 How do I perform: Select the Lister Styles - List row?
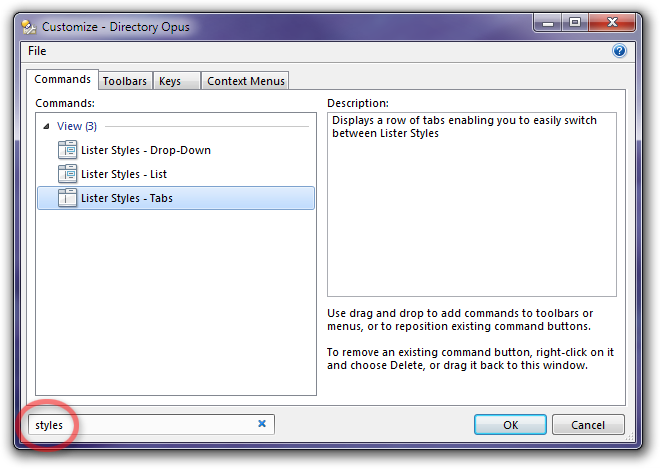(x=176, y=174)
